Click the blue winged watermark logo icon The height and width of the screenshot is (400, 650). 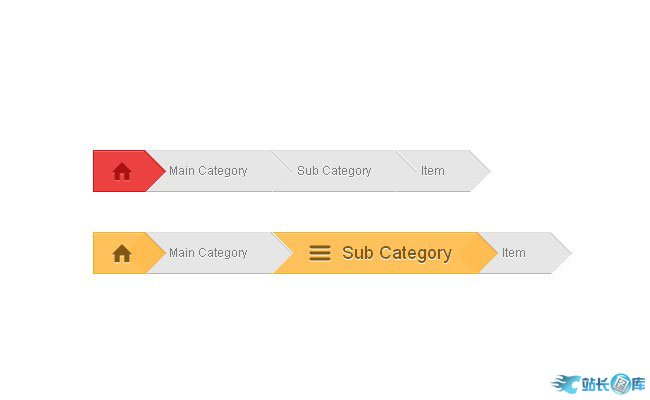(565, 383)
